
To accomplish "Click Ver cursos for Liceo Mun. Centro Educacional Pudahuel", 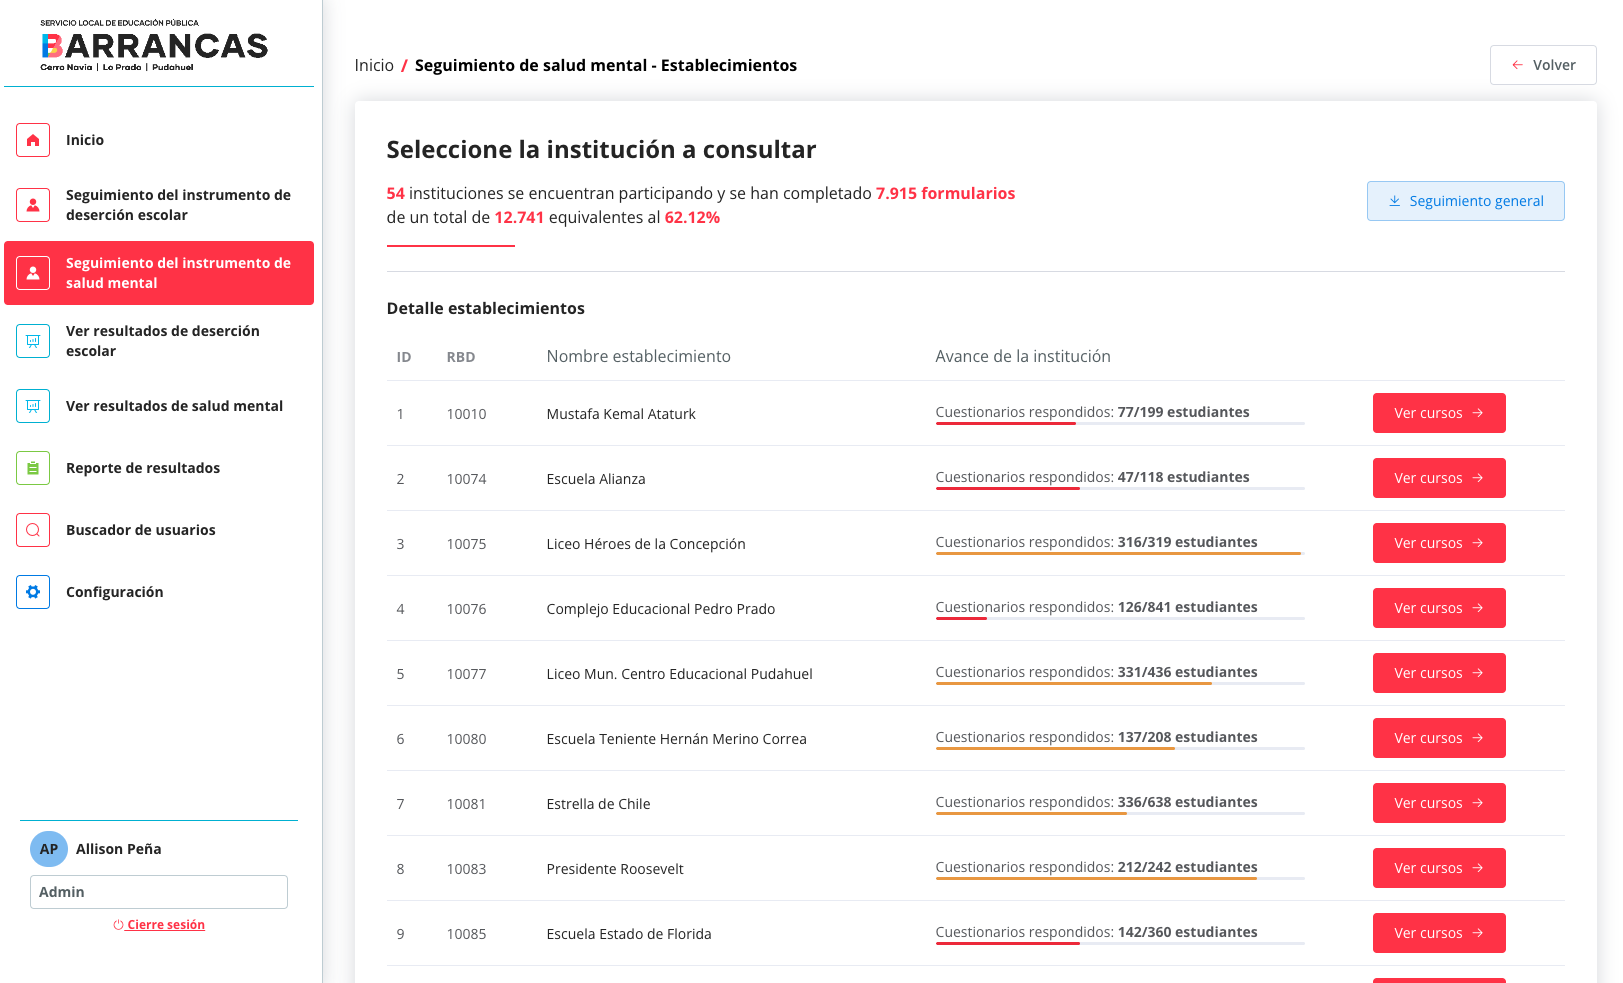I will [1439, 673].
